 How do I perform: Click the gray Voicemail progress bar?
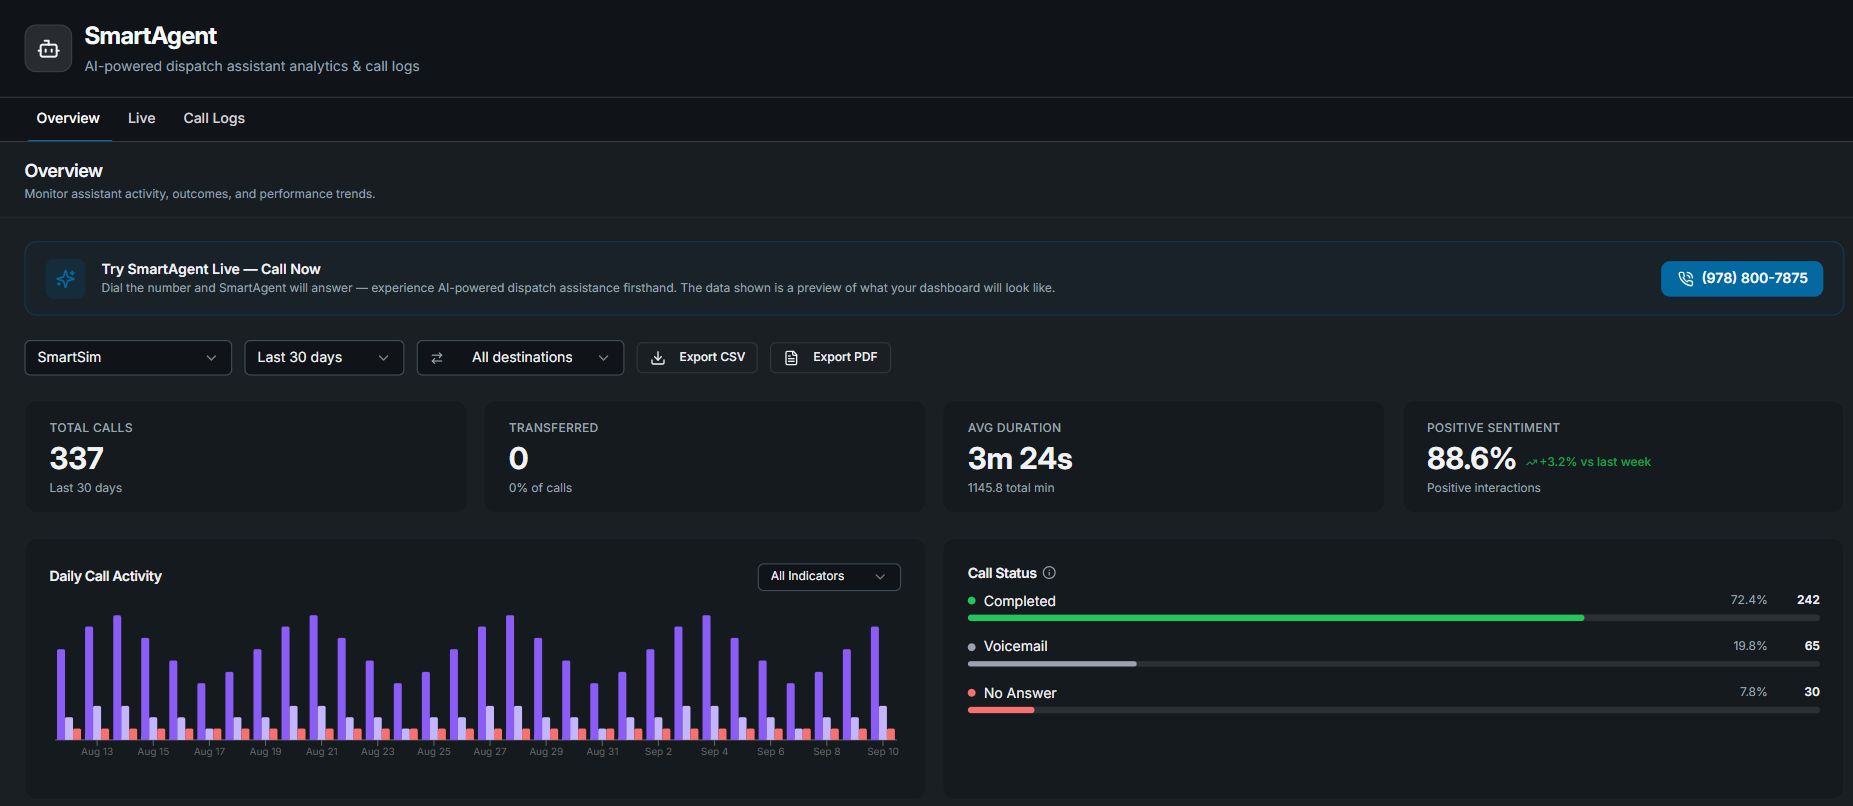click(x=1052, y=664)
